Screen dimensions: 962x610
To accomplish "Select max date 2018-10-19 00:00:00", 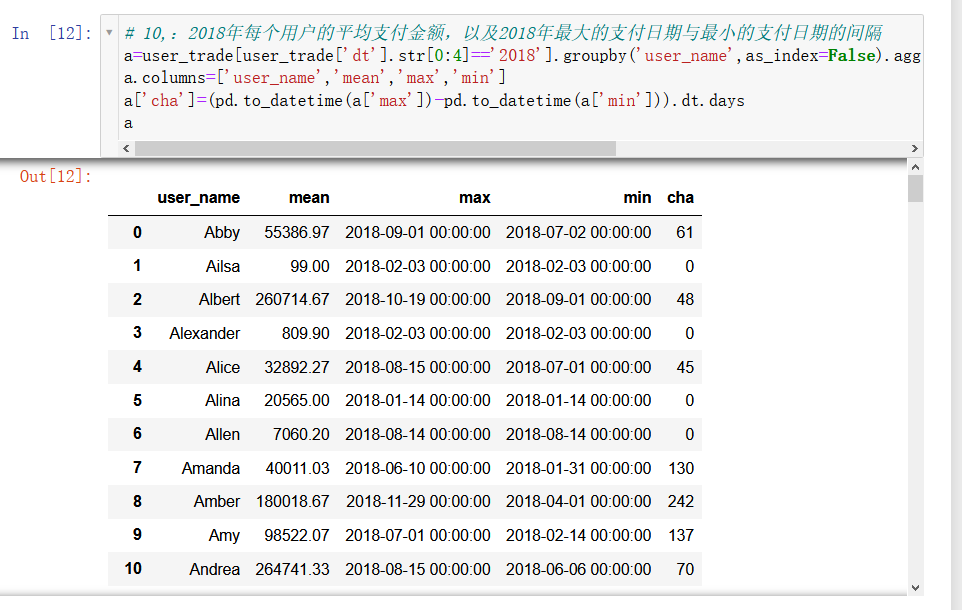I will point(418,299).
